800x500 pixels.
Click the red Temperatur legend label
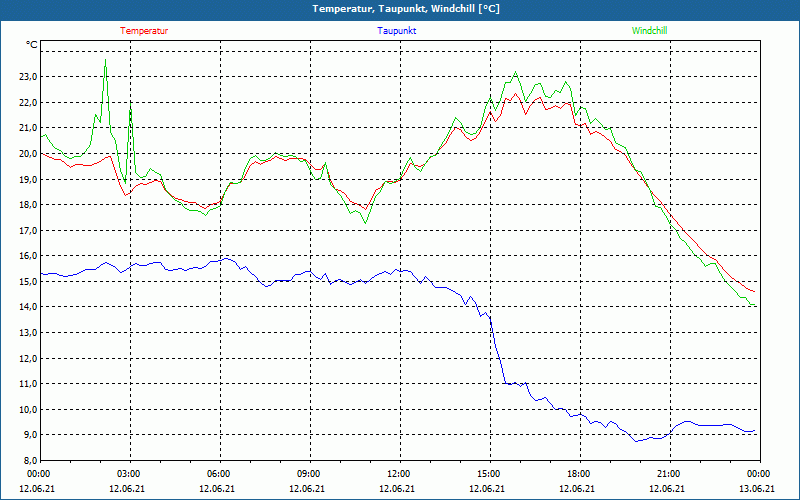click(144, 31)
